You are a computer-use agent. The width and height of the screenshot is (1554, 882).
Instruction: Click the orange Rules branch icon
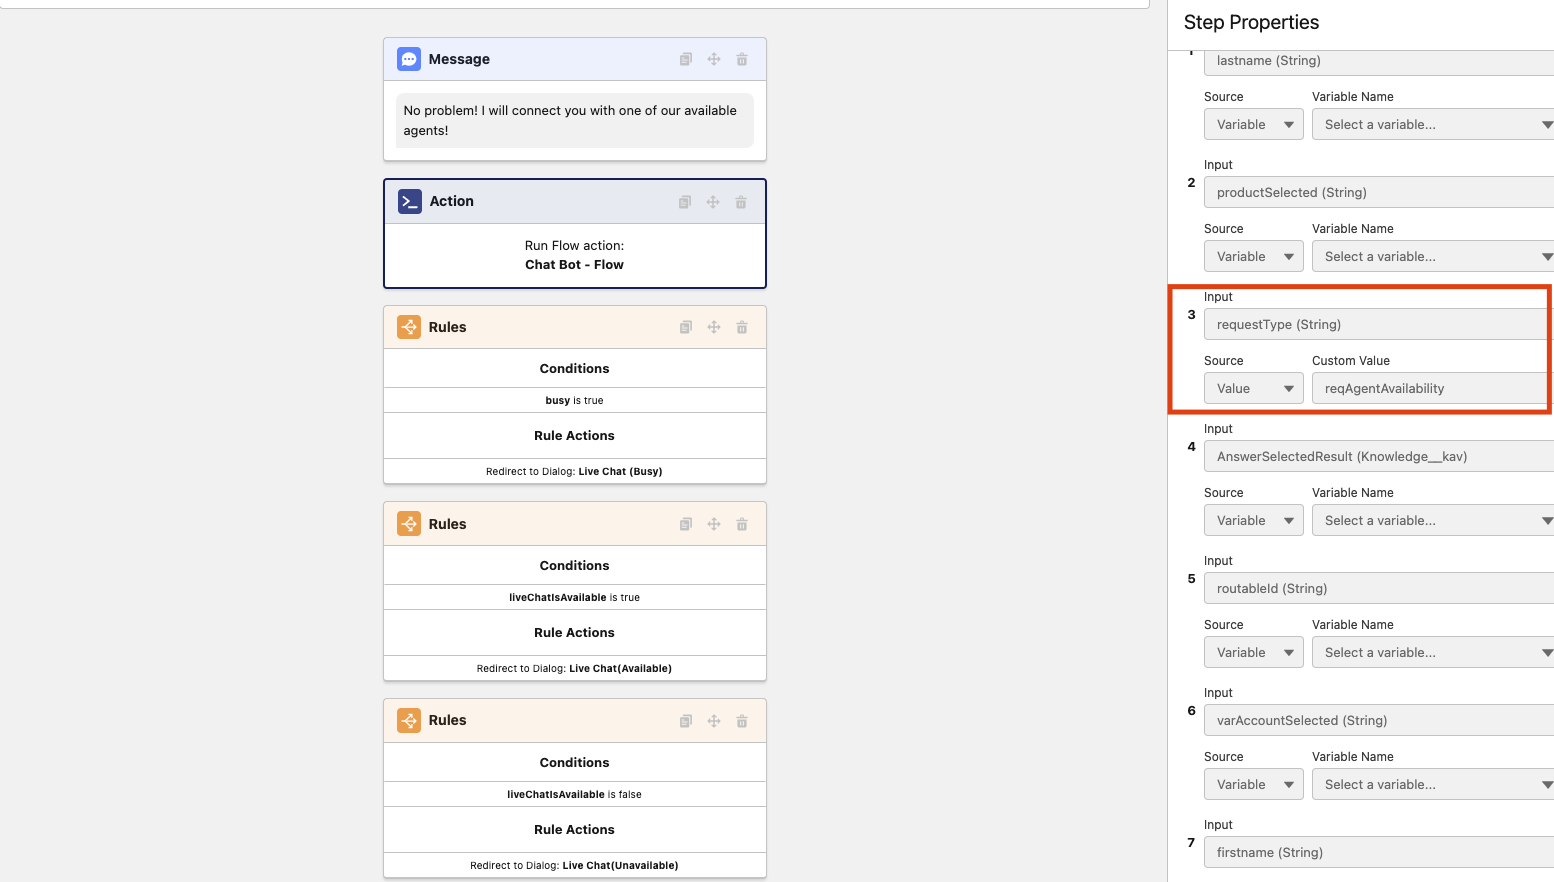click(409, 327)
